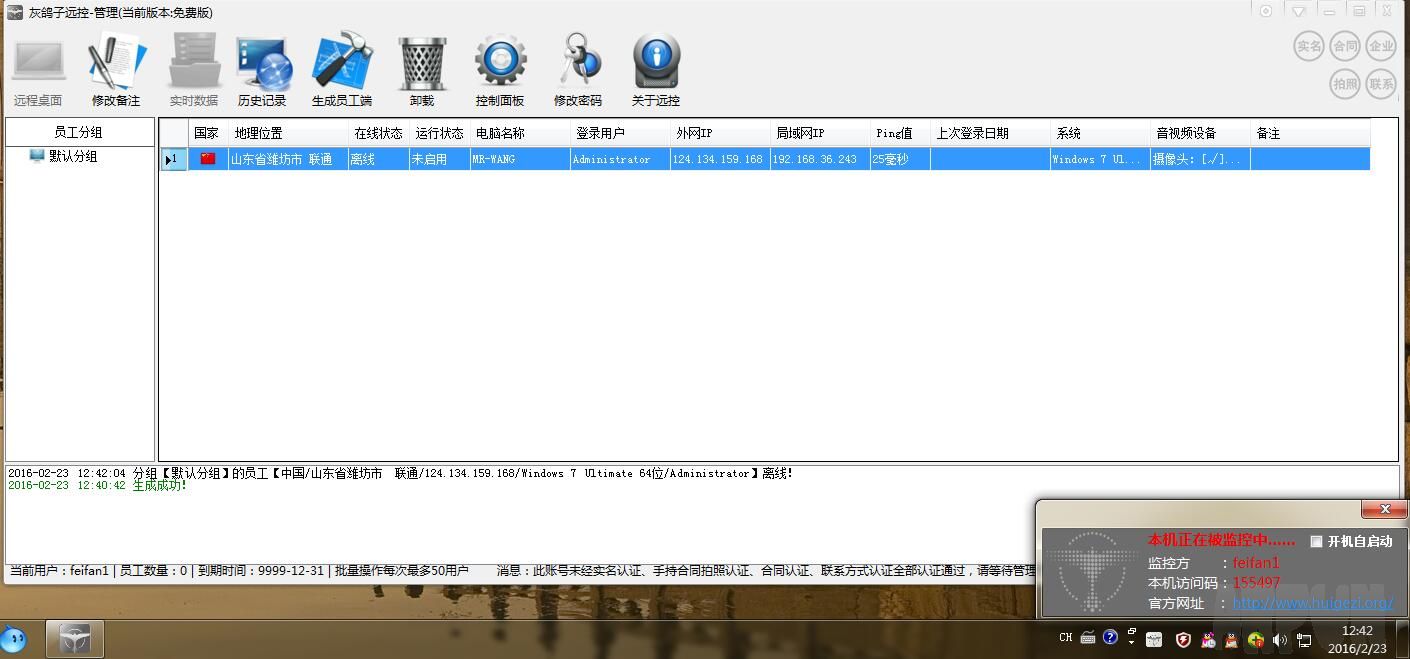This screenshot has height=659, width=1410.
Task: Click the 未启用 run status cell
Action: (x=439, y=159)
